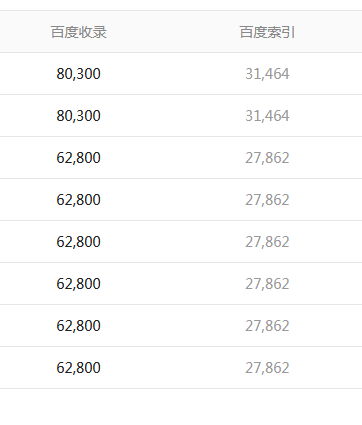
Task: Open the 27,862 index value in the last row
Action: coord(267,368)
